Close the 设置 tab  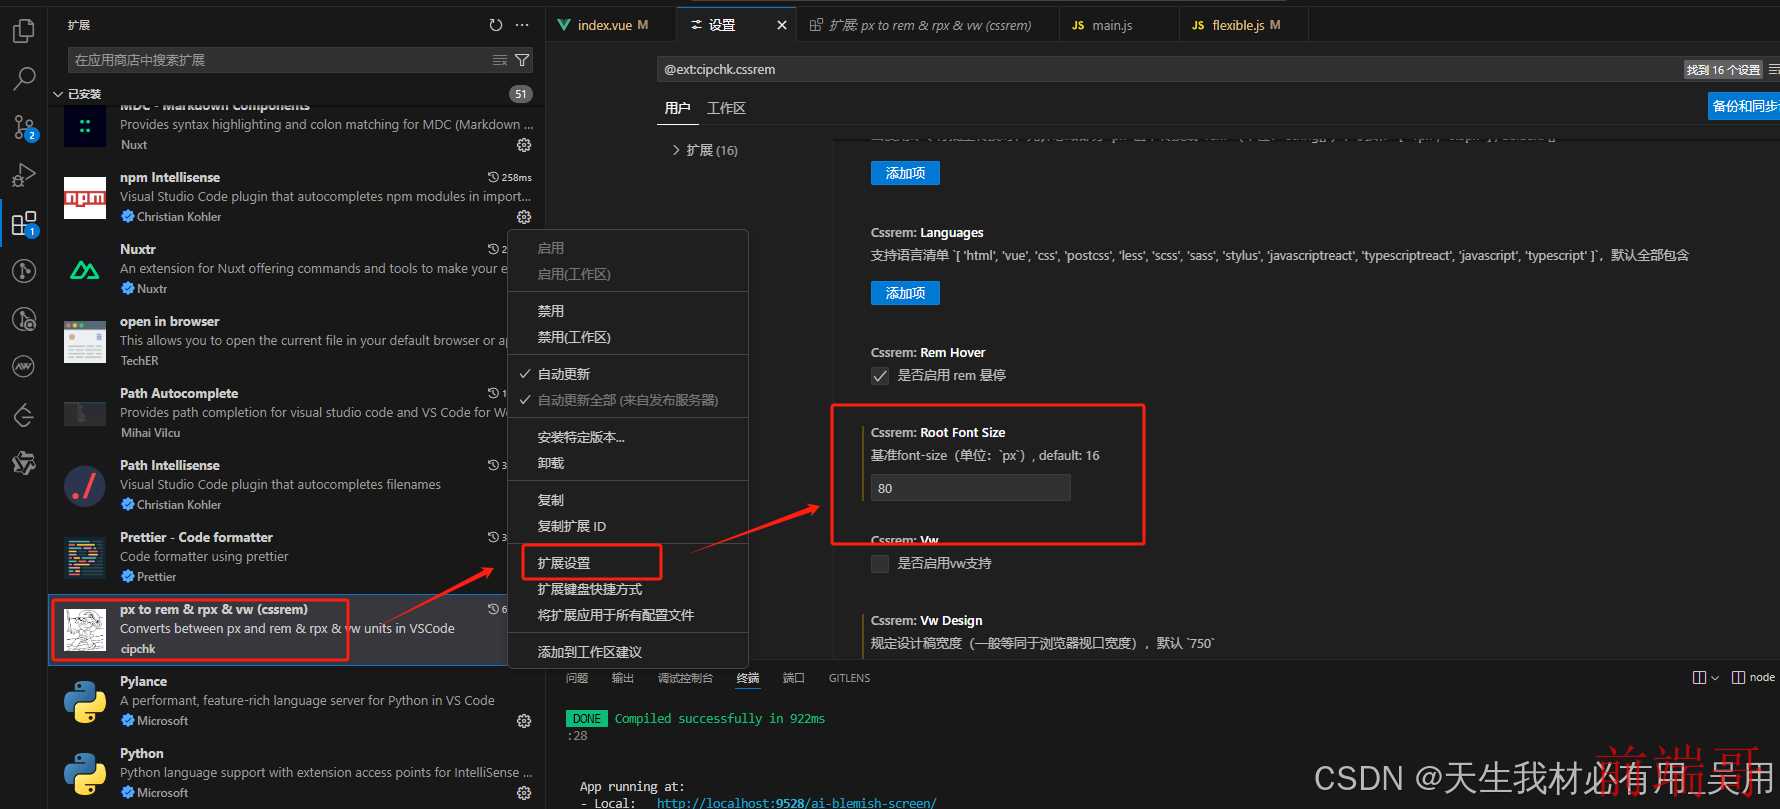point(782,25)
